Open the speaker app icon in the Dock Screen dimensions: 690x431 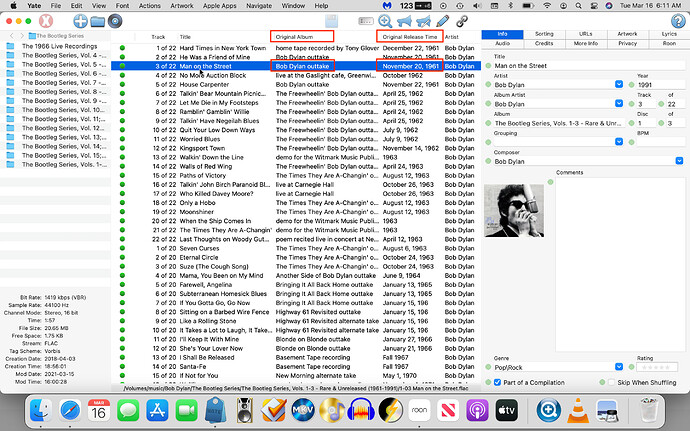tap(245, 410)
